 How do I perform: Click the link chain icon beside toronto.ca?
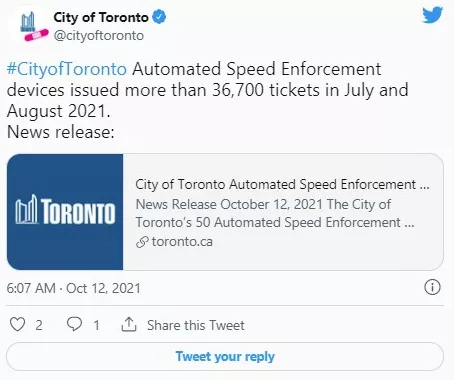click(142, 242)
